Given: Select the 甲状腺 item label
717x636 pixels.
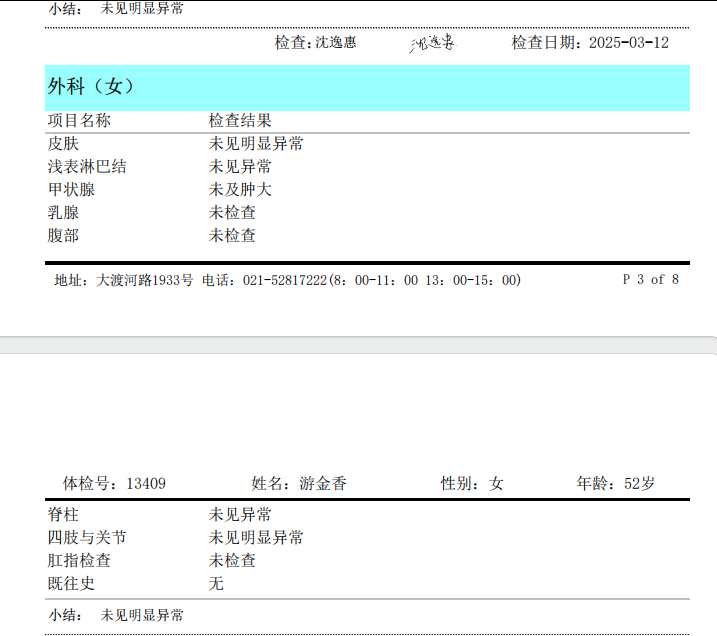Looking at the screenshot, I should 71,190.
